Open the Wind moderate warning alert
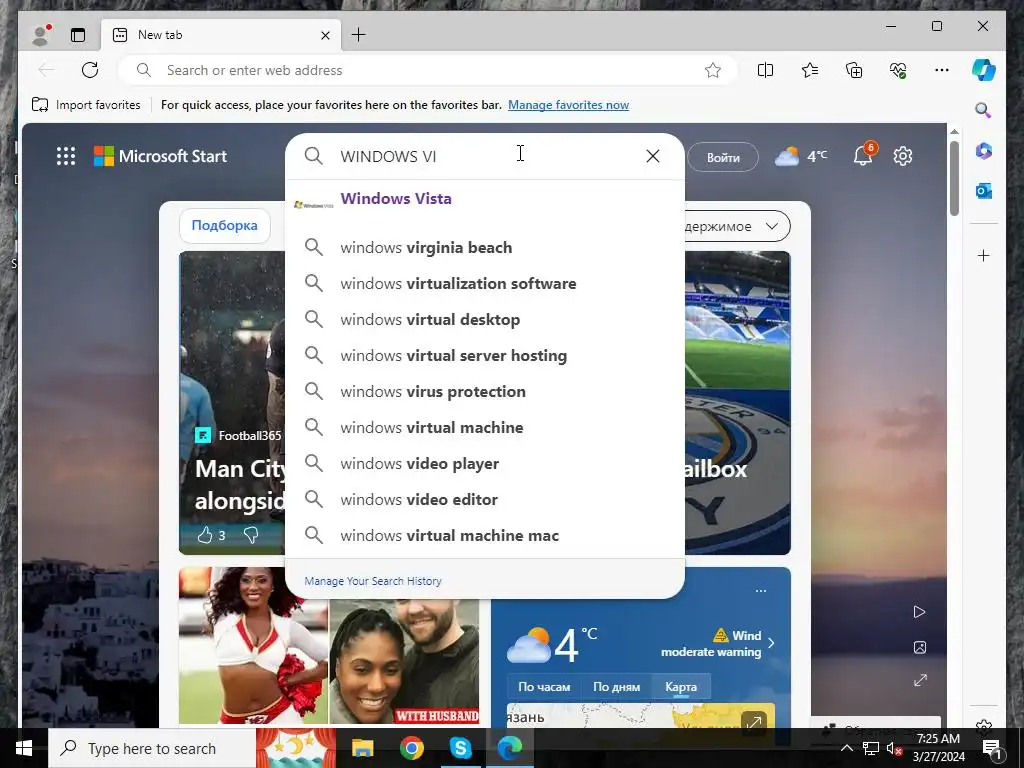The height and width of the screenshot is (768, 1024). (x=718, y=643)
